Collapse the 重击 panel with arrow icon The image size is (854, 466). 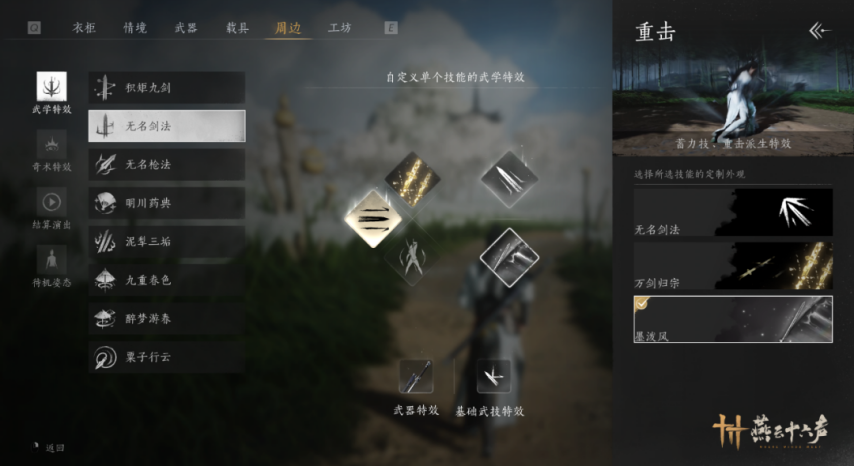point(820,31)
